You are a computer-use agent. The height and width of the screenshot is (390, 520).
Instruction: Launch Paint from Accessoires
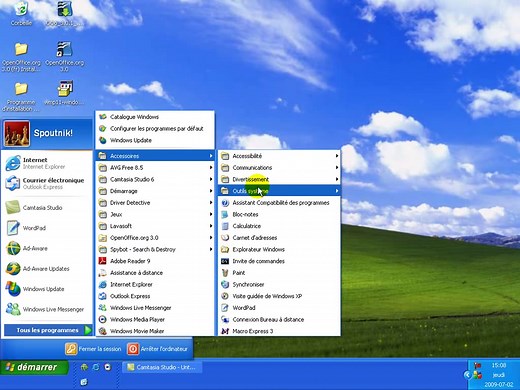coord(279,273)
